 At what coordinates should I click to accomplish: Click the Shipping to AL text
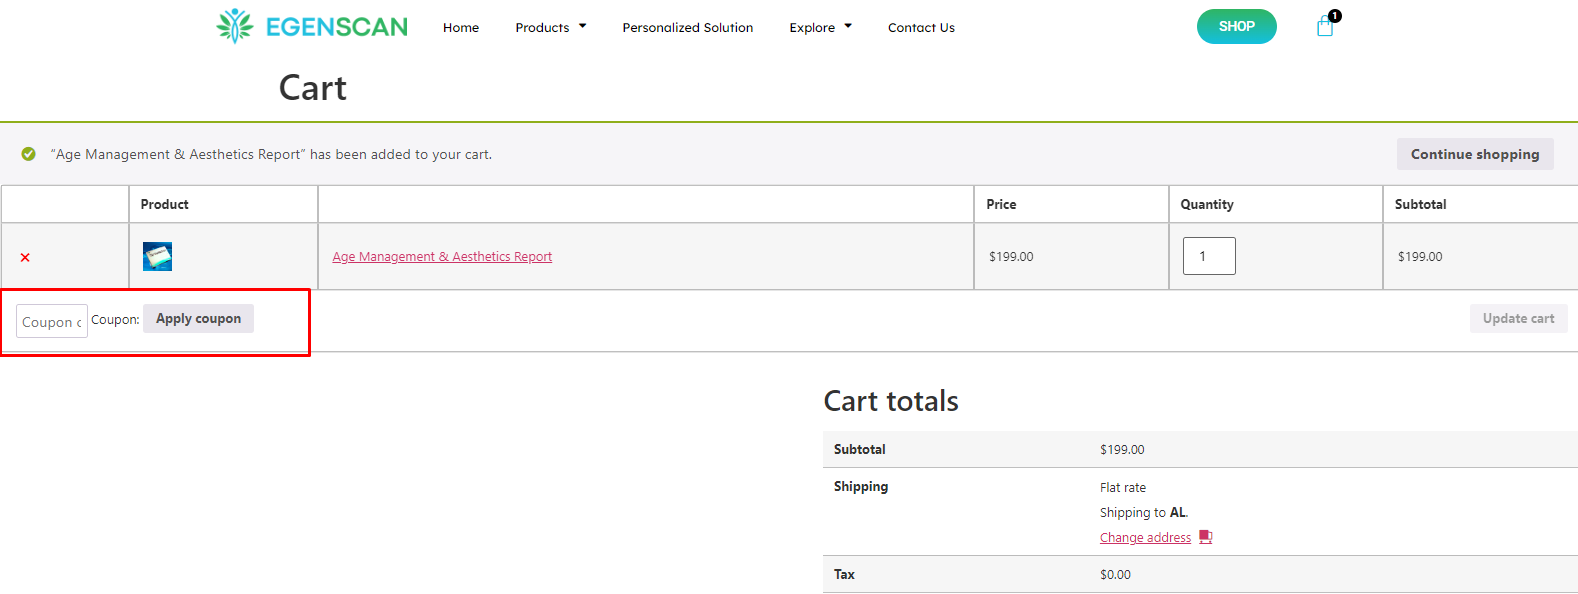(1144, 512)
